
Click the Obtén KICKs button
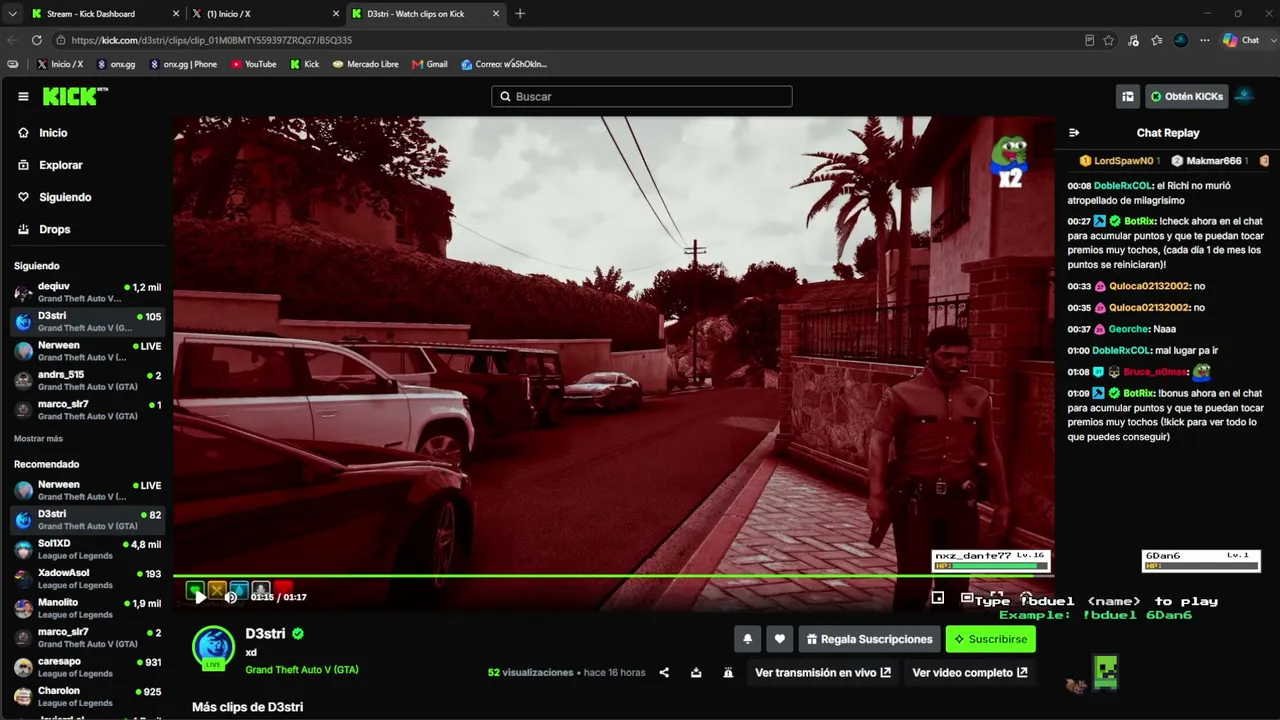[1187, 96]
